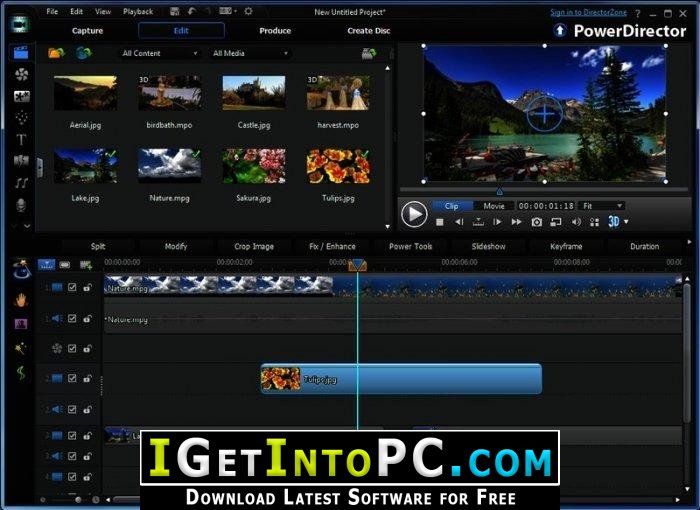
Task: Switch to the Produce tab
Action: [275, 31]
